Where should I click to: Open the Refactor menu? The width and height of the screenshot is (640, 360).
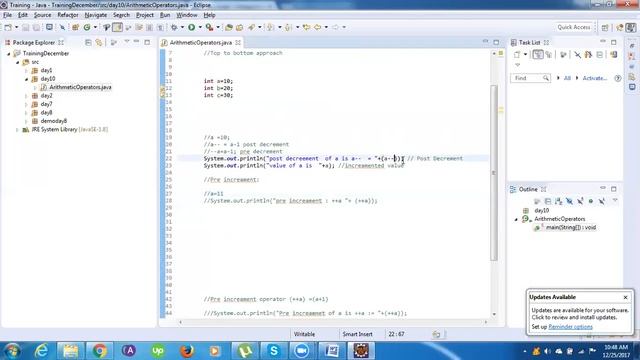pos(68,15)
